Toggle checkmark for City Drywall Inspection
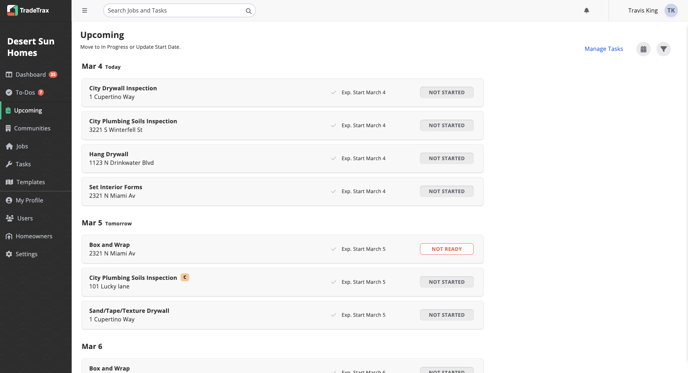This screenshot has width=688, height=373. point(333,93)
